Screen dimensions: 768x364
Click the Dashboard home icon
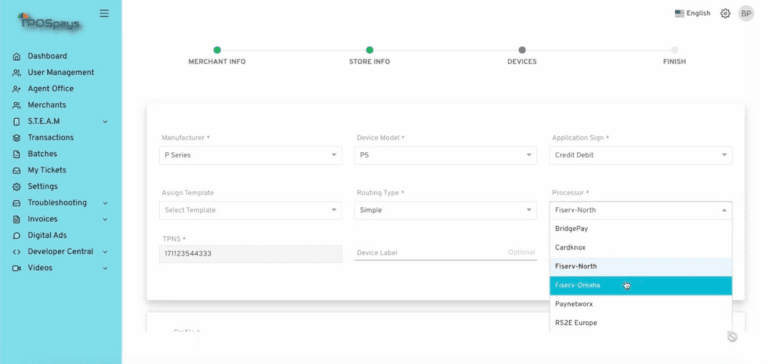pyautogui.click(x=17, y=56)
